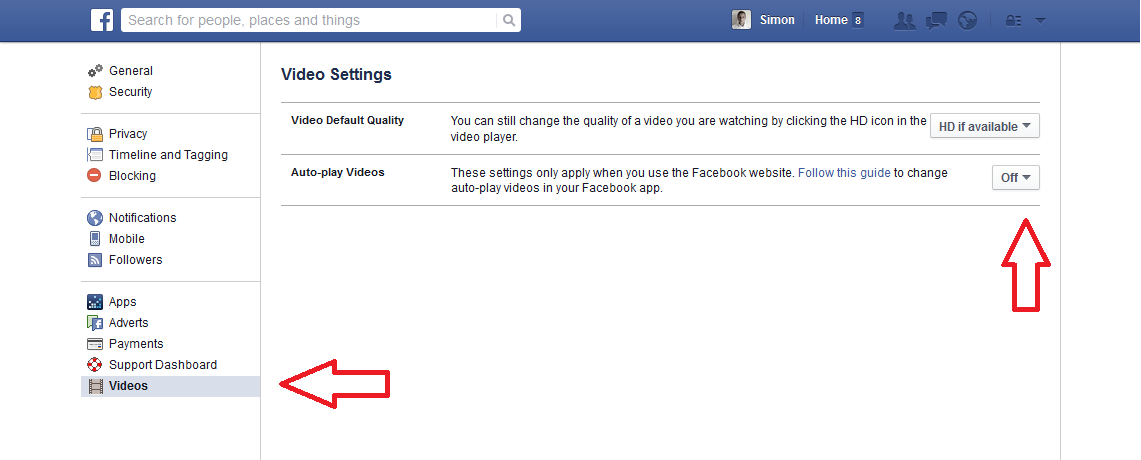The height and width of the screenshot is (460, 1141).
Task: Click the Auto-play Videos label
Action: pyautogui.click(x=338, y=172)
